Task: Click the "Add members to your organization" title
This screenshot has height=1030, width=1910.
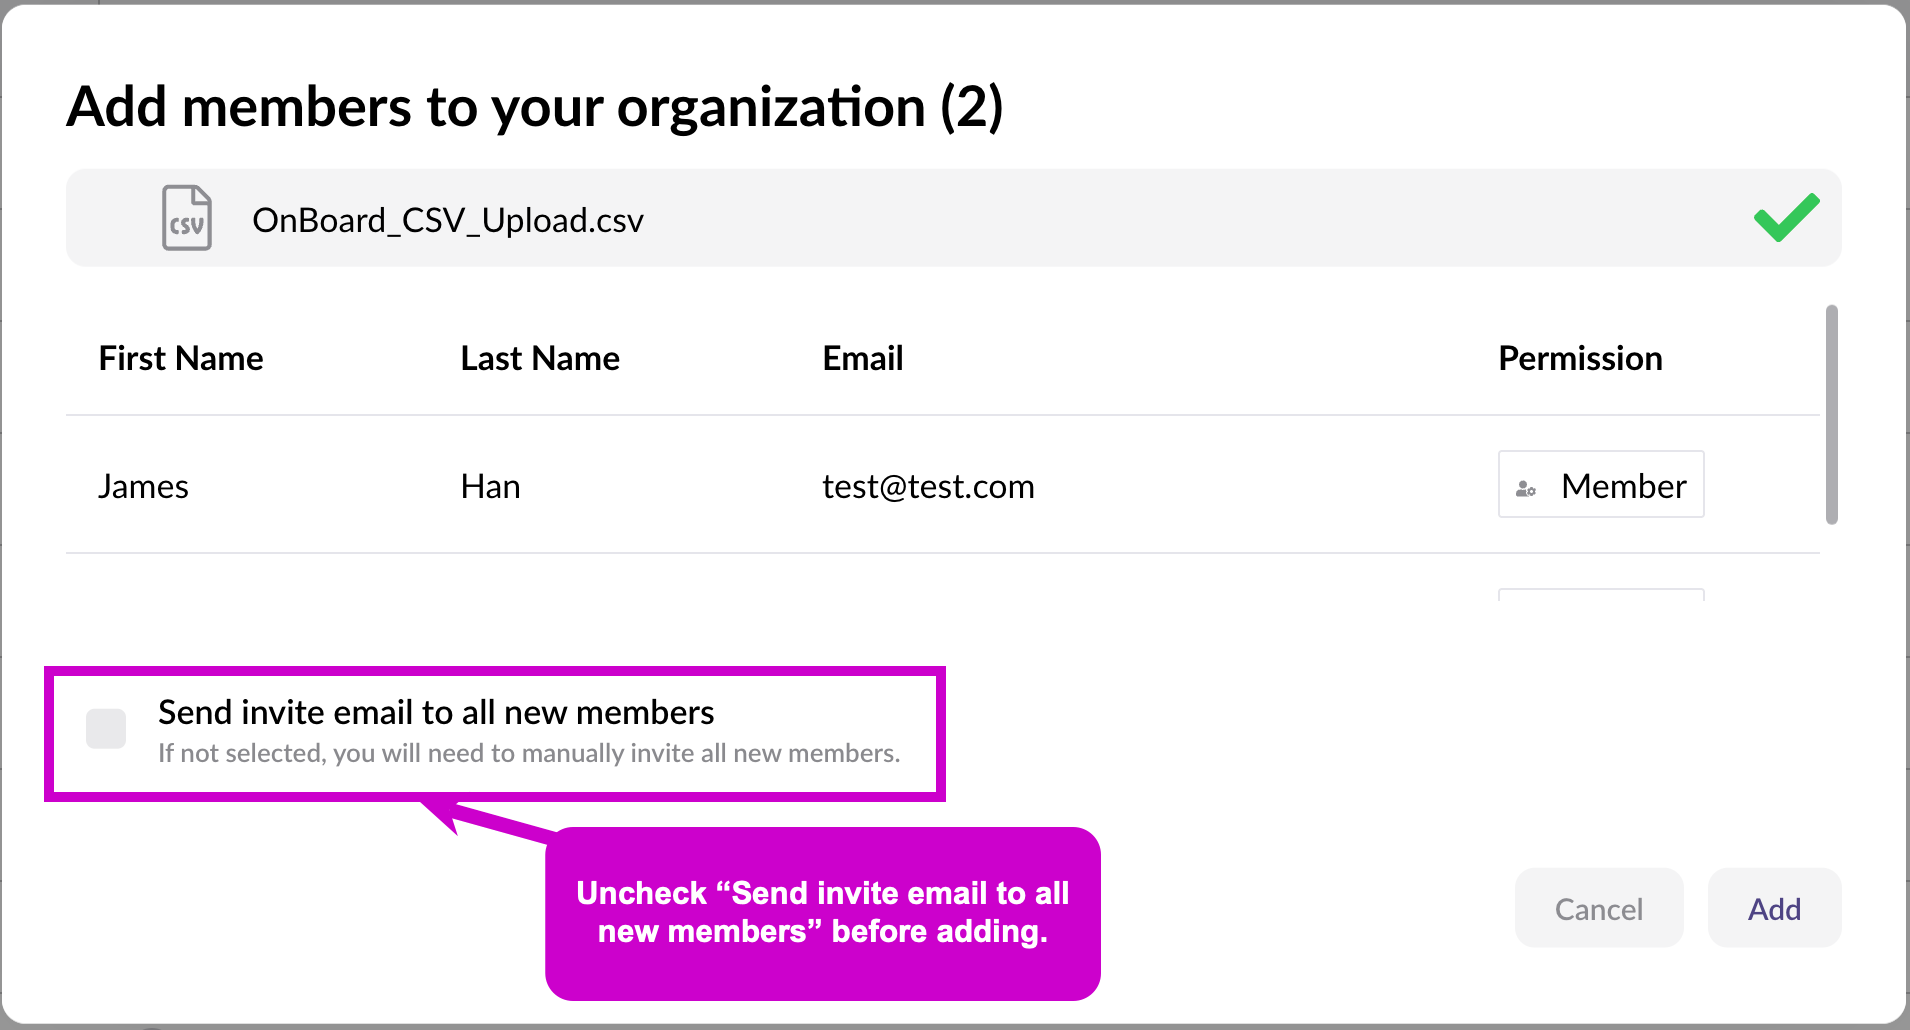Action: point(535,107)
